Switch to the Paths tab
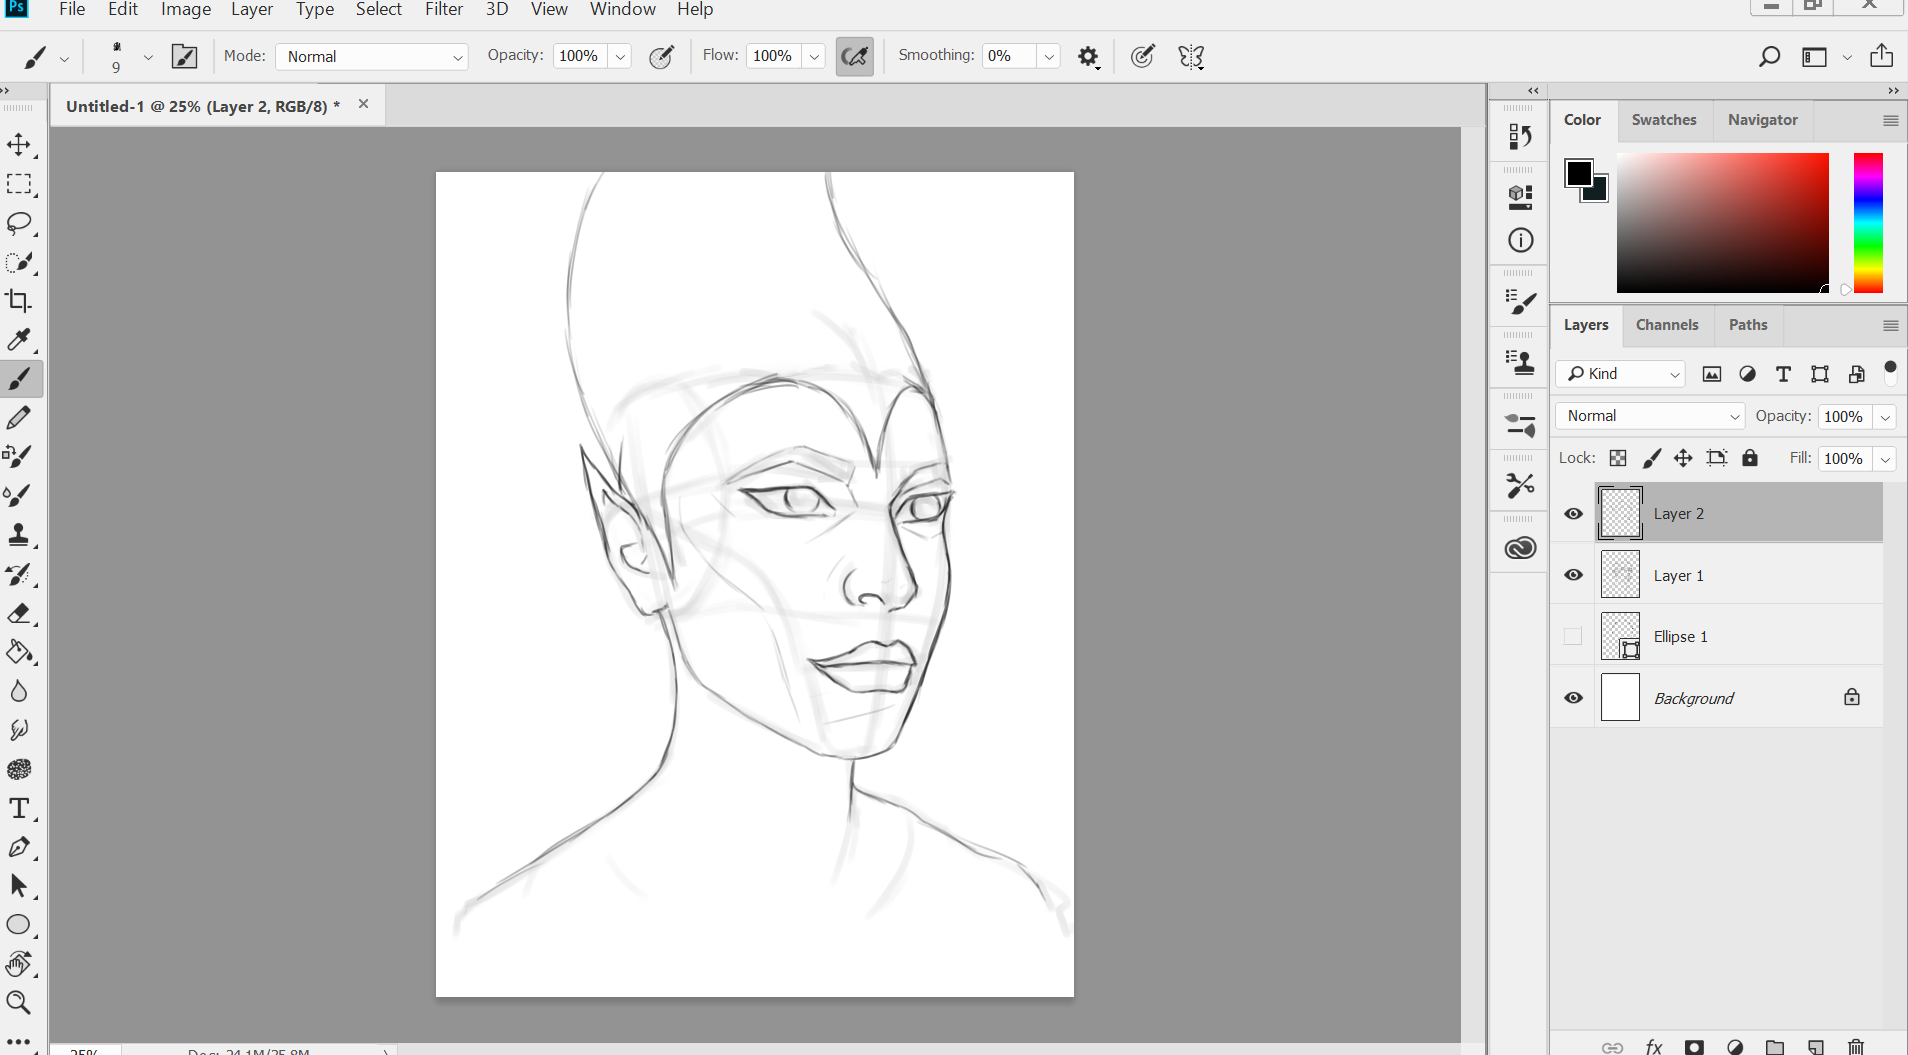Screen dimensions: 1908x1055 (1748, 325)
